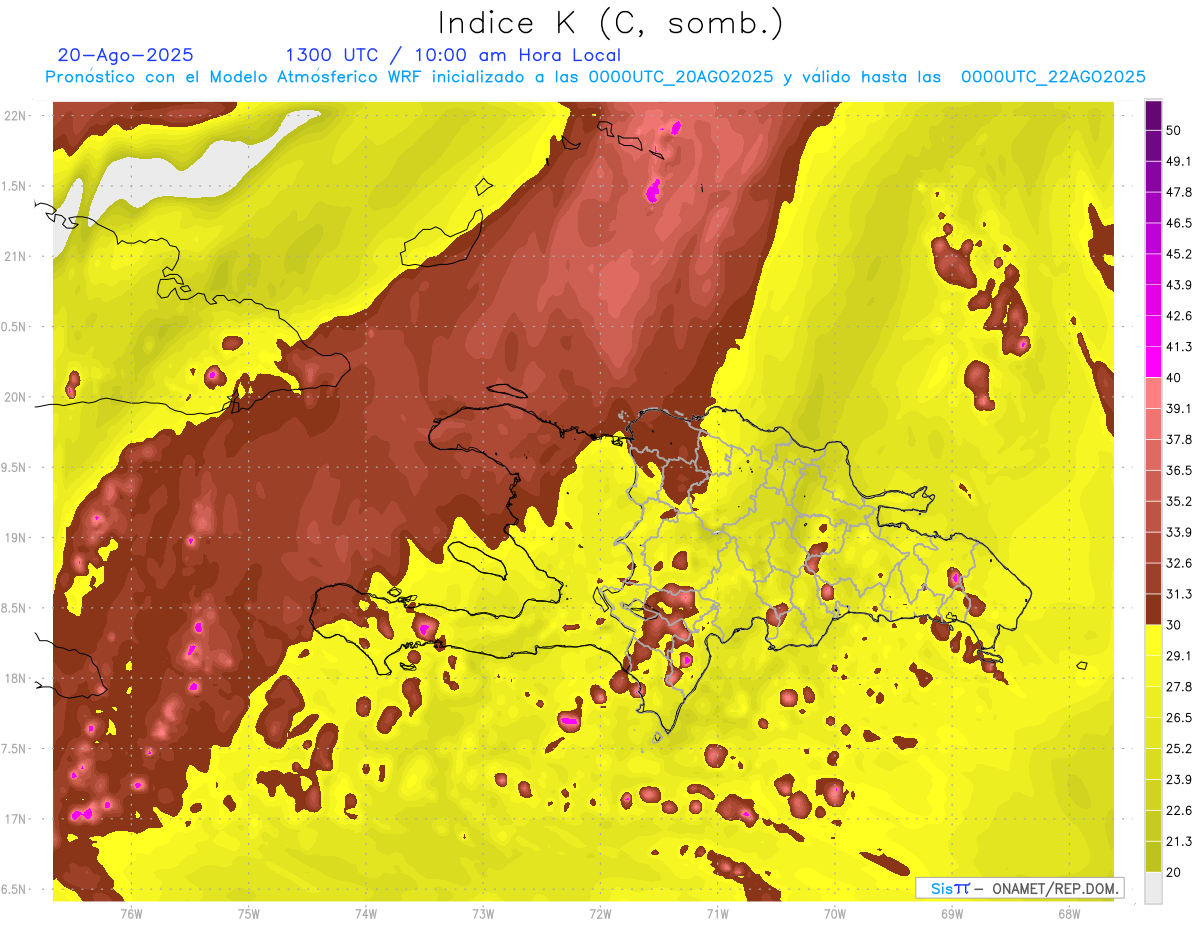Click the "49.1" color scale label
Screen dimensions: 1200x927
pyautogui.click(x=1178, y=161)
